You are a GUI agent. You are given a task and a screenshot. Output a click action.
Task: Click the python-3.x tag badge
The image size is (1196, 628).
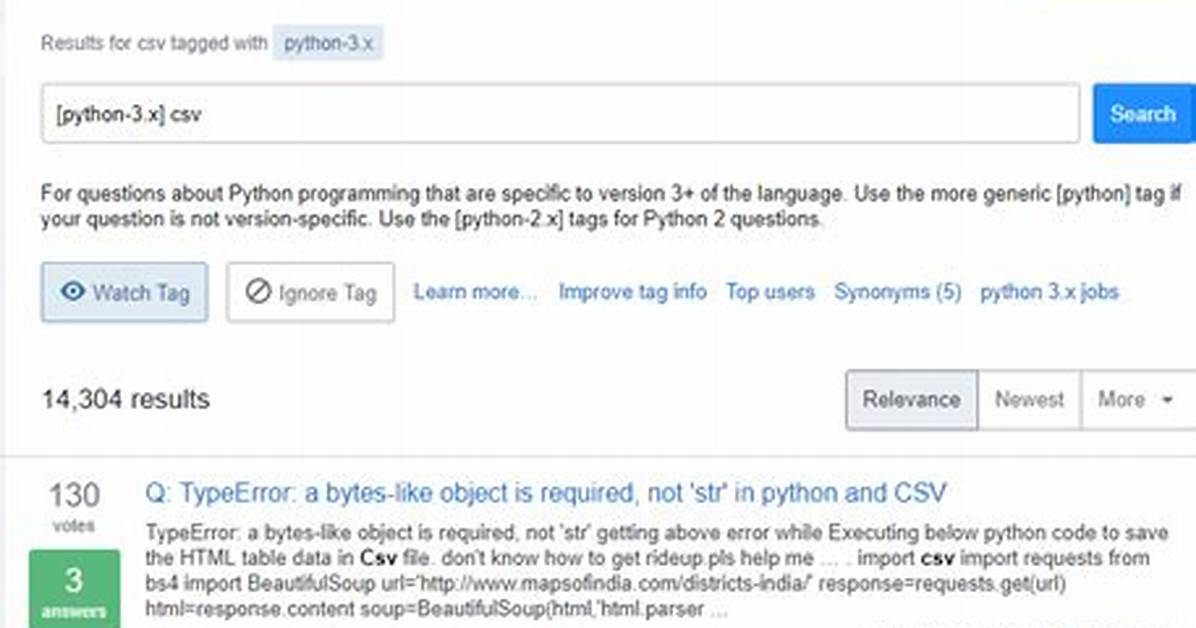click(x=328, y=43)
